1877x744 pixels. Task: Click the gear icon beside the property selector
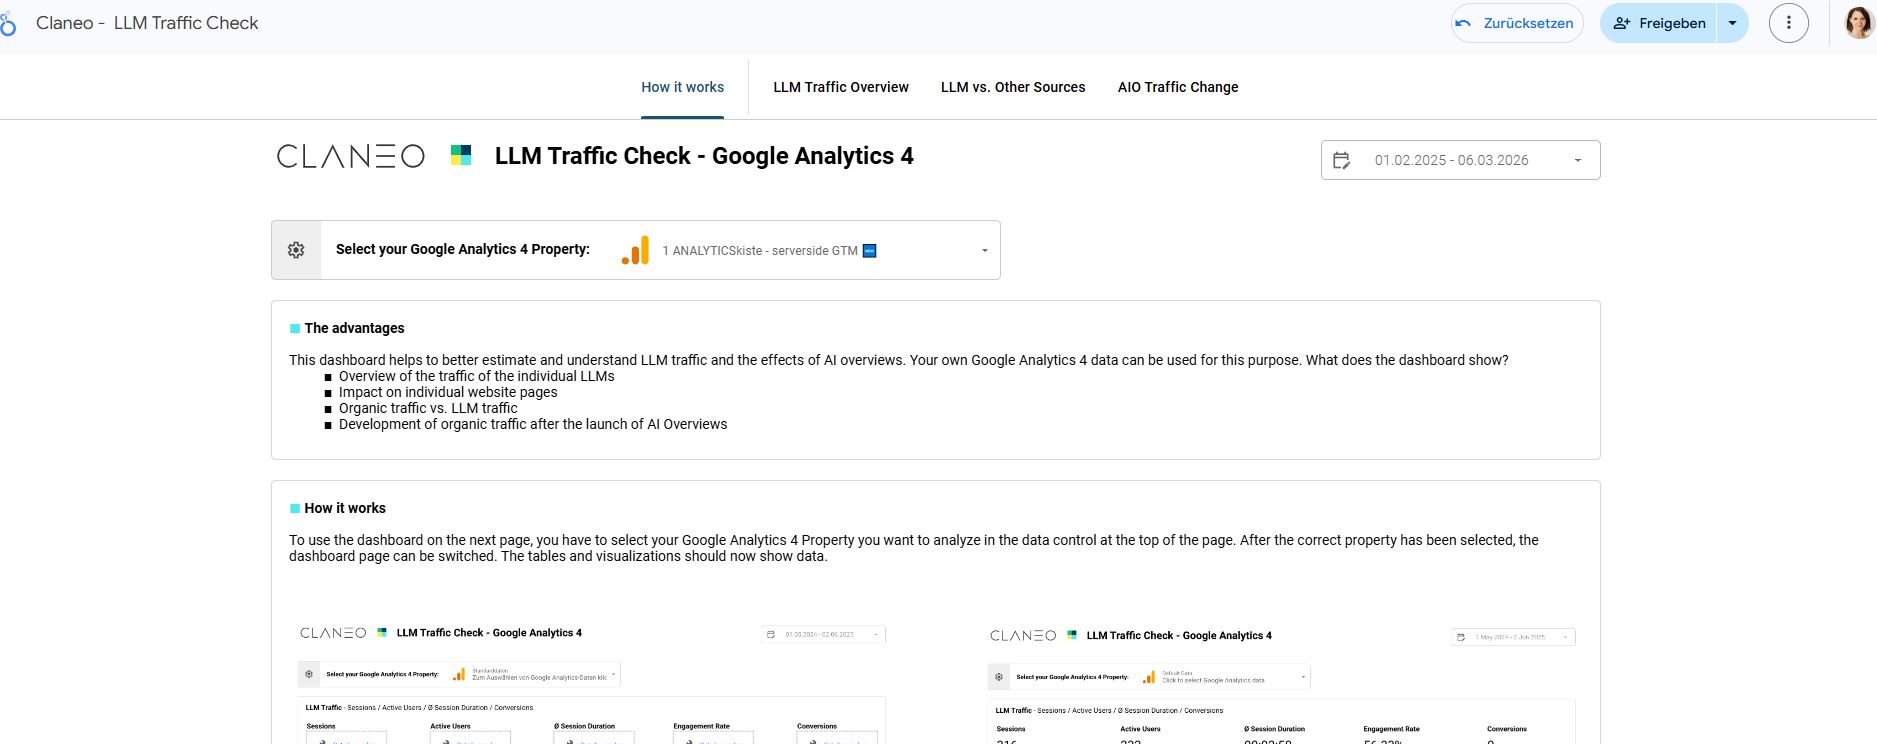(x=296, y=249)
